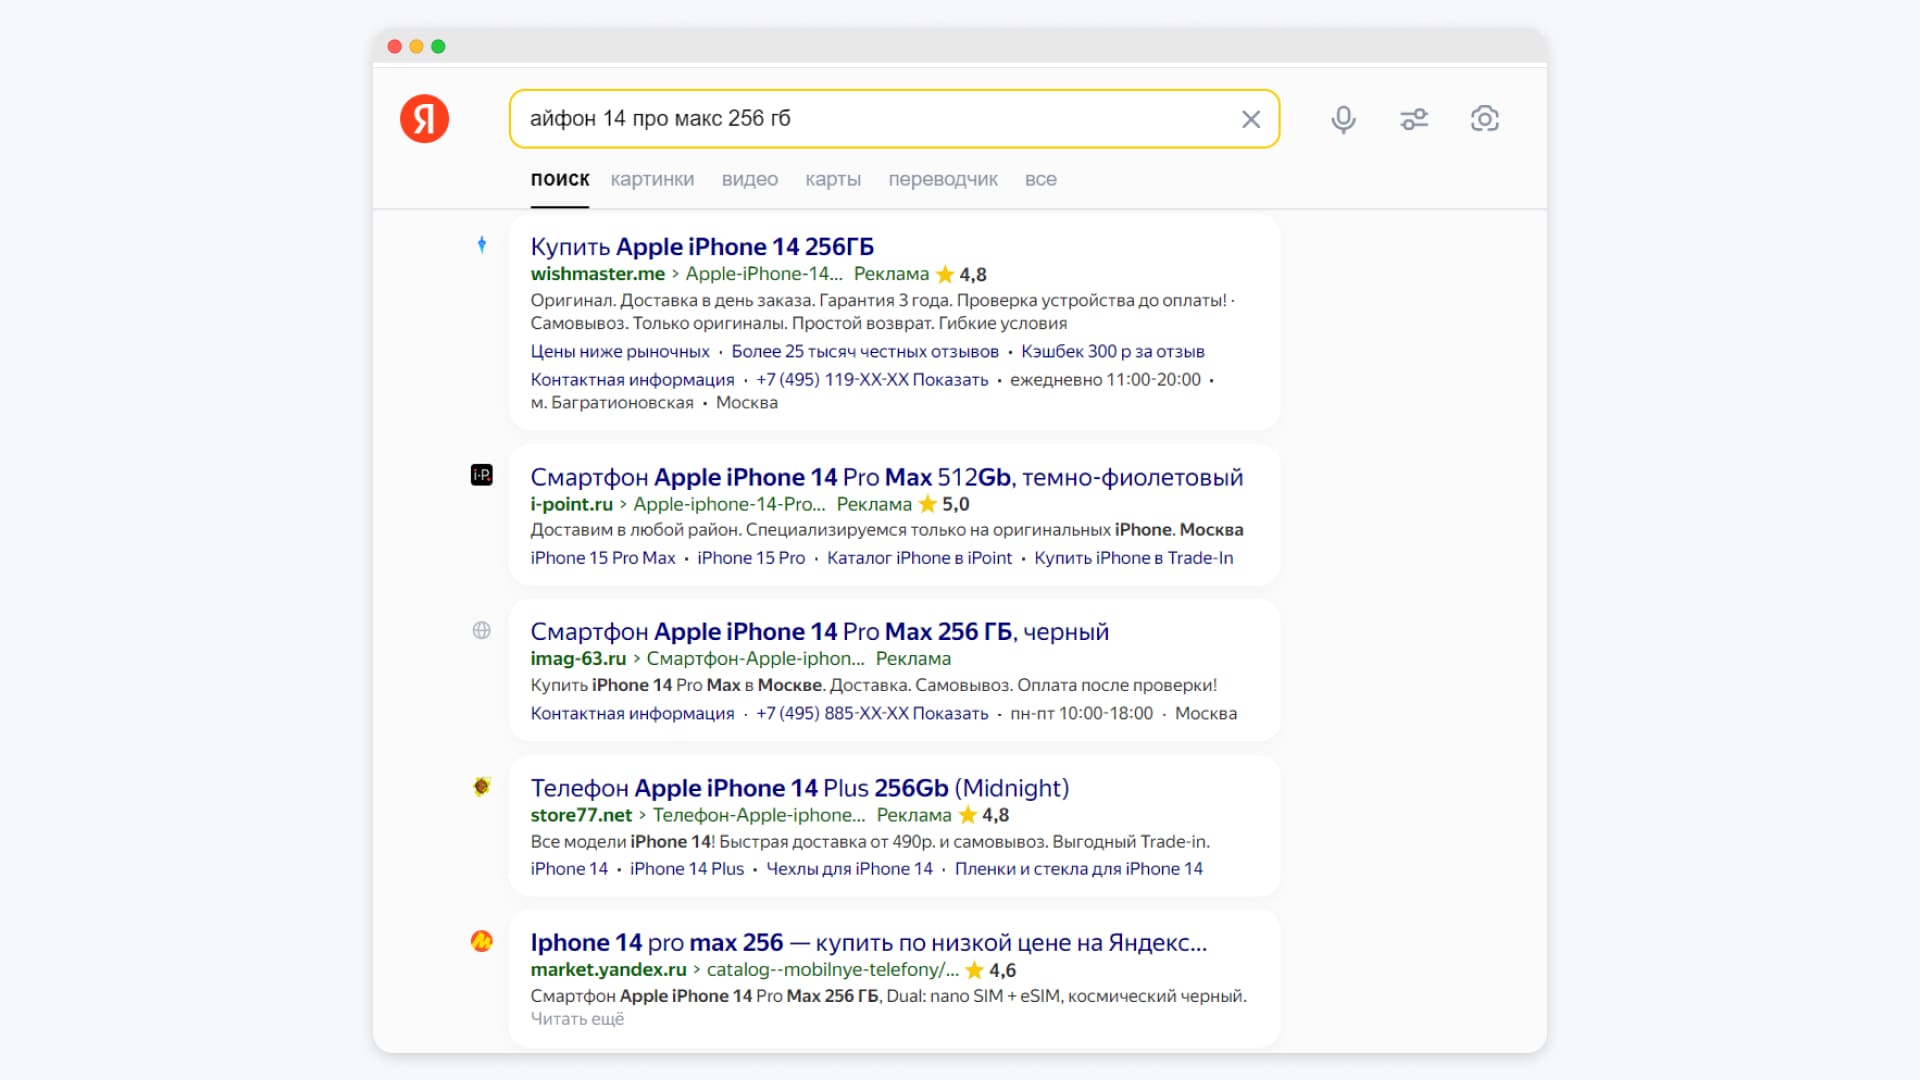Launch image search camera icon
This screenshot has height=1080, width=1920.
coord(1485,119)
